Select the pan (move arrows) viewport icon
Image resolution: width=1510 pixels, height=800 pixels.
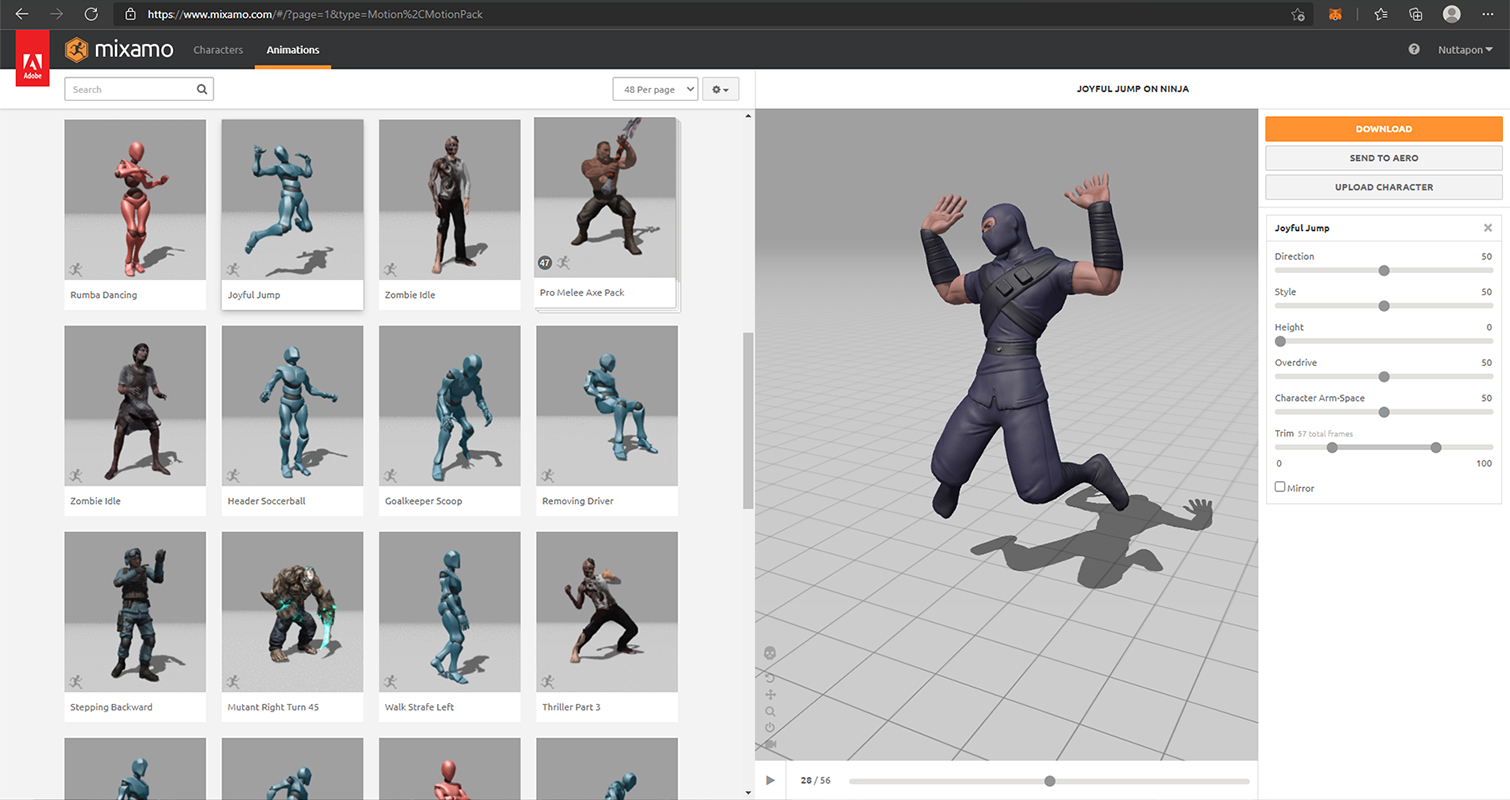tap(770, 695)
